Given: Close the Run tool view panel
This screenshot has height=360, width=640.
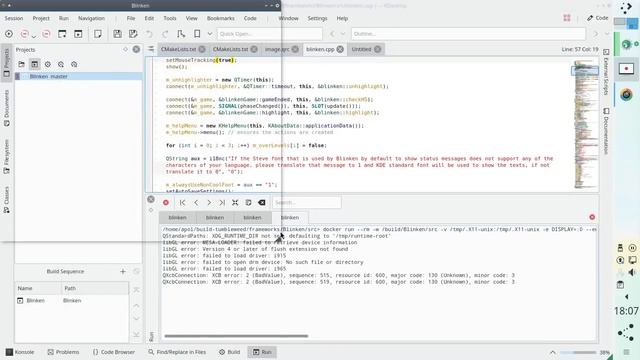Looking at the screenshot, I should pyautogui.click(x=151, y=199).
